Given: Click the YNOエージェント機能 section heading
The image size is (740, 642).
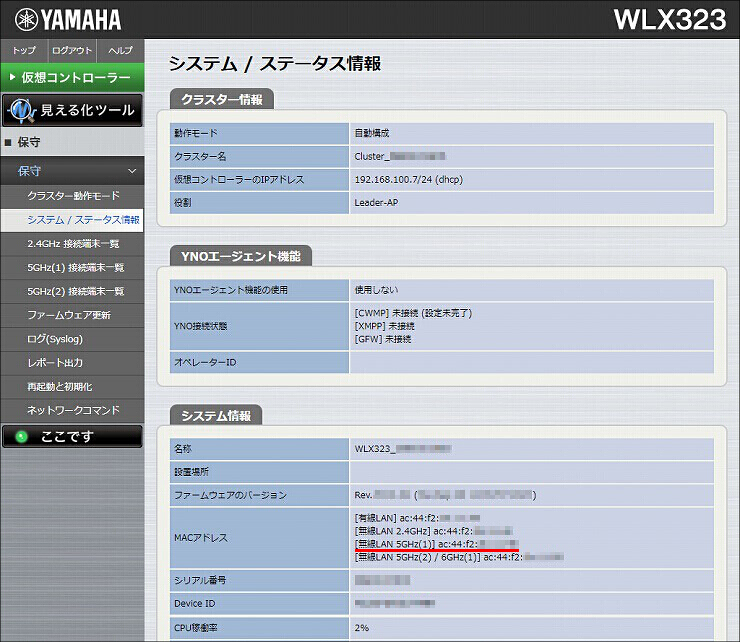Looking at the screenshot, I should (241, 256).
